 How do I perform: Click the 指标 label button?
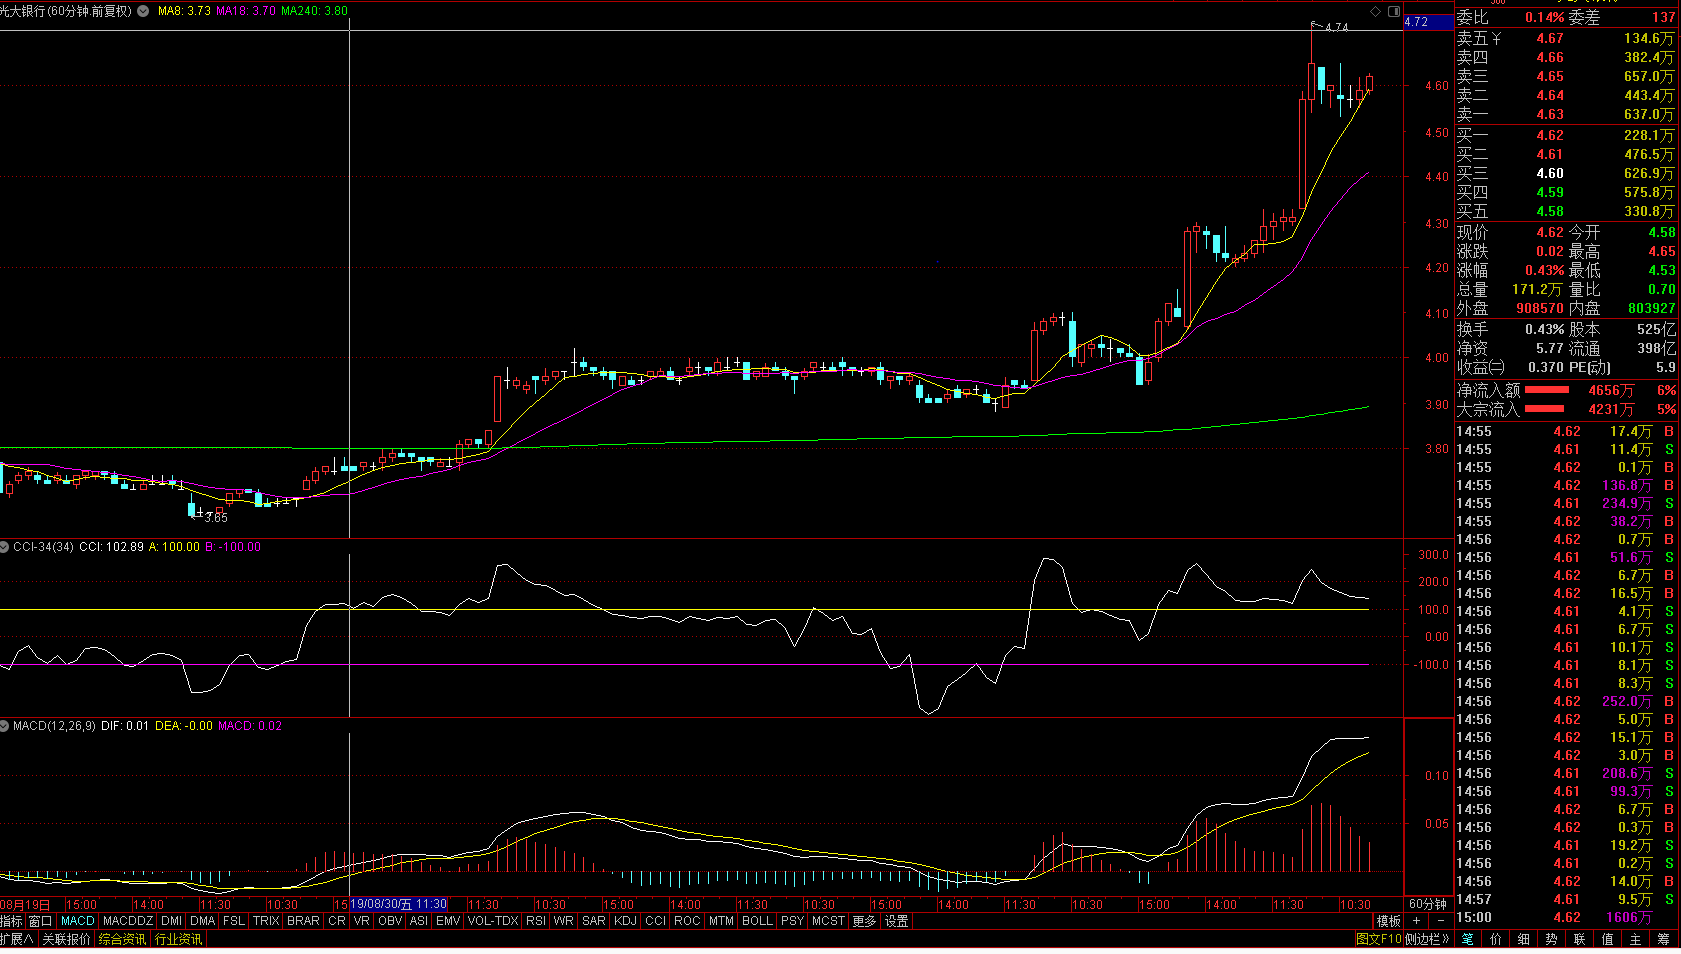11,921
